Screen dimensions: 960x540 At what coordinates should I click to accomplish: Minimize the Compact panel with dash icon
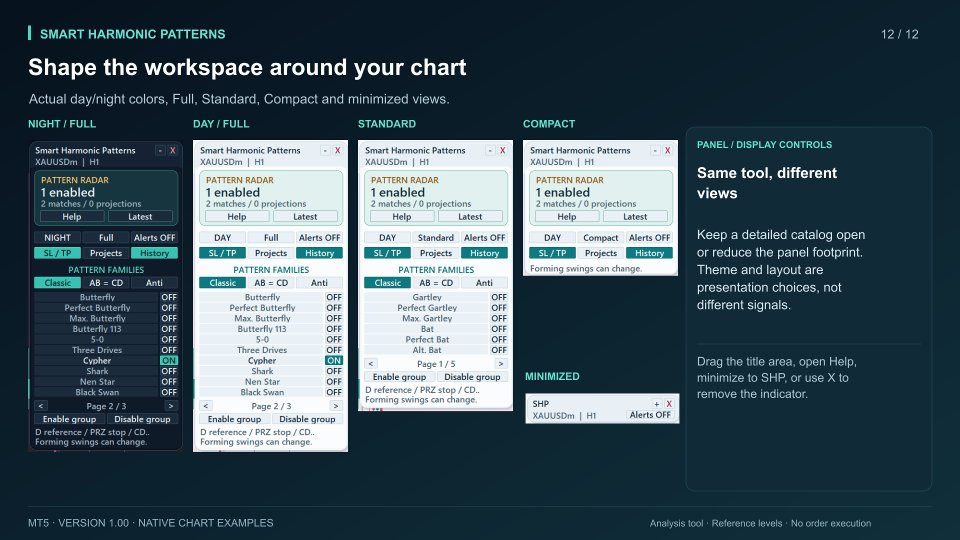(x=655, y=150)
